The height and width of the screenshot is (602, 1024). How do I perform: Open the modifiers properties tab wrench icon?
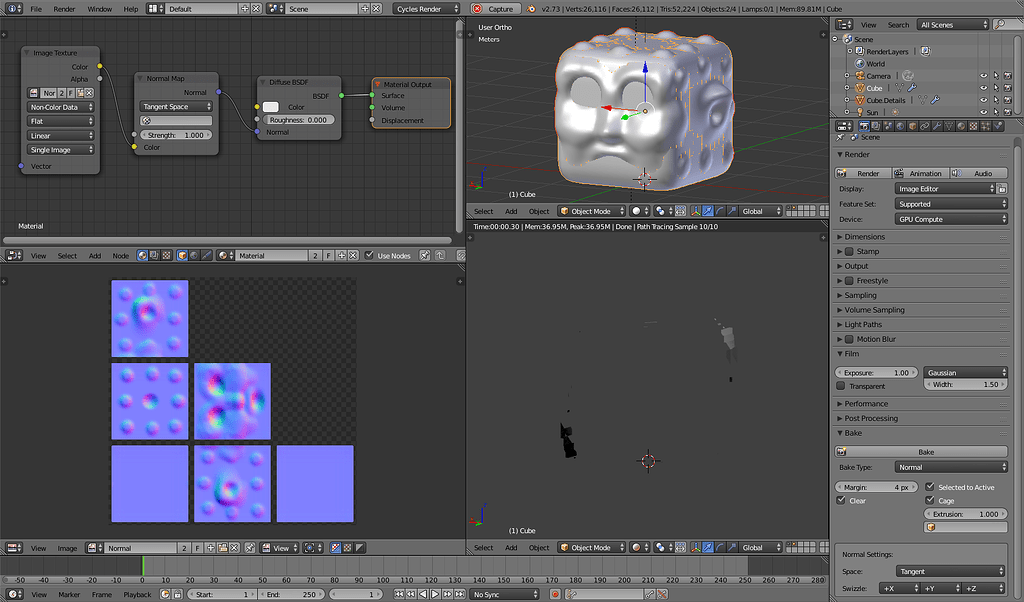tap(936, 126)
